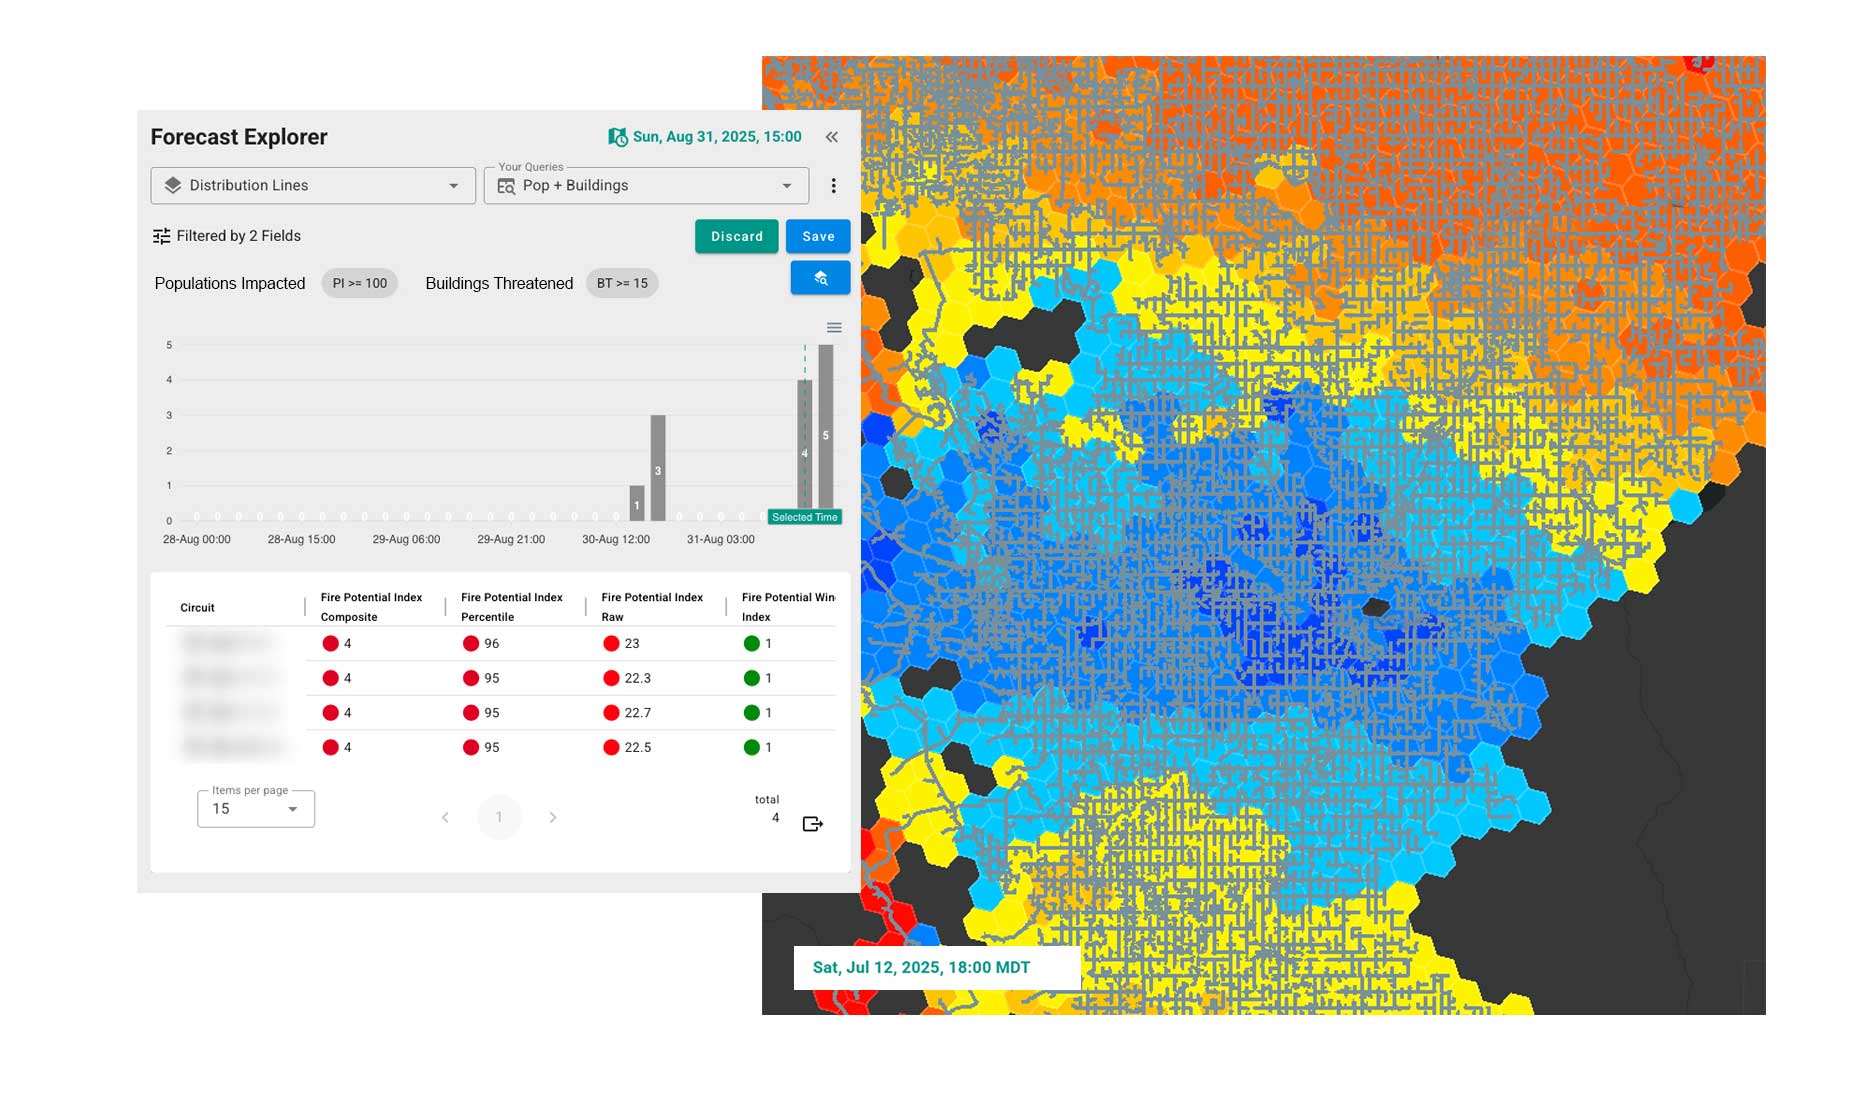Screen dimensions: 1854x1106
Task: Save the current query filters
Action: 818,237
